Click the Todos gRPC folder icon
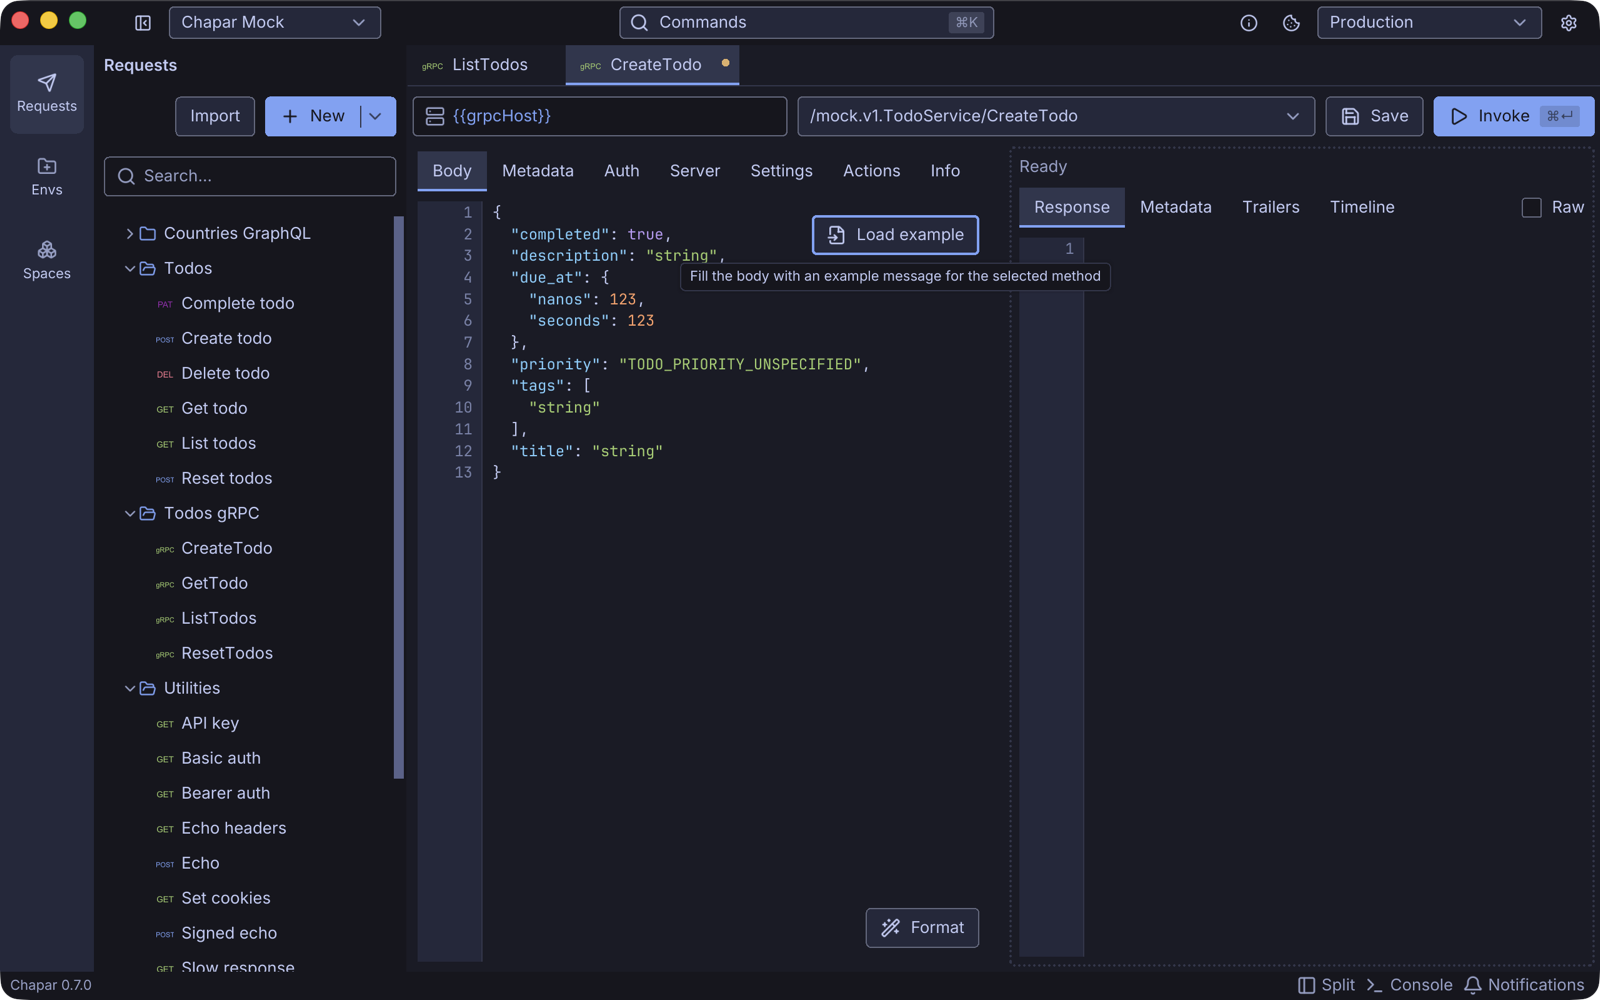Image resolution: width=1600 pixels, height=1000 pixels. click(x=148, y=513)
